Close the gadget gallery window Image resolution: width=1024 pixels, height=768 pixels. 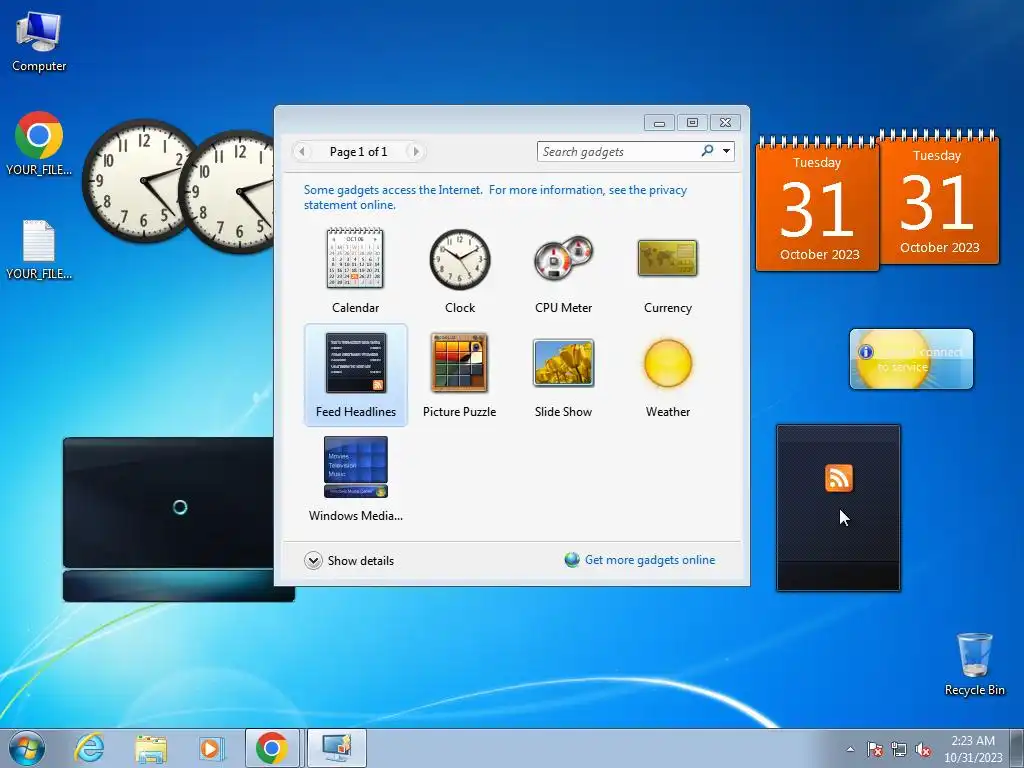coord(725,122)
